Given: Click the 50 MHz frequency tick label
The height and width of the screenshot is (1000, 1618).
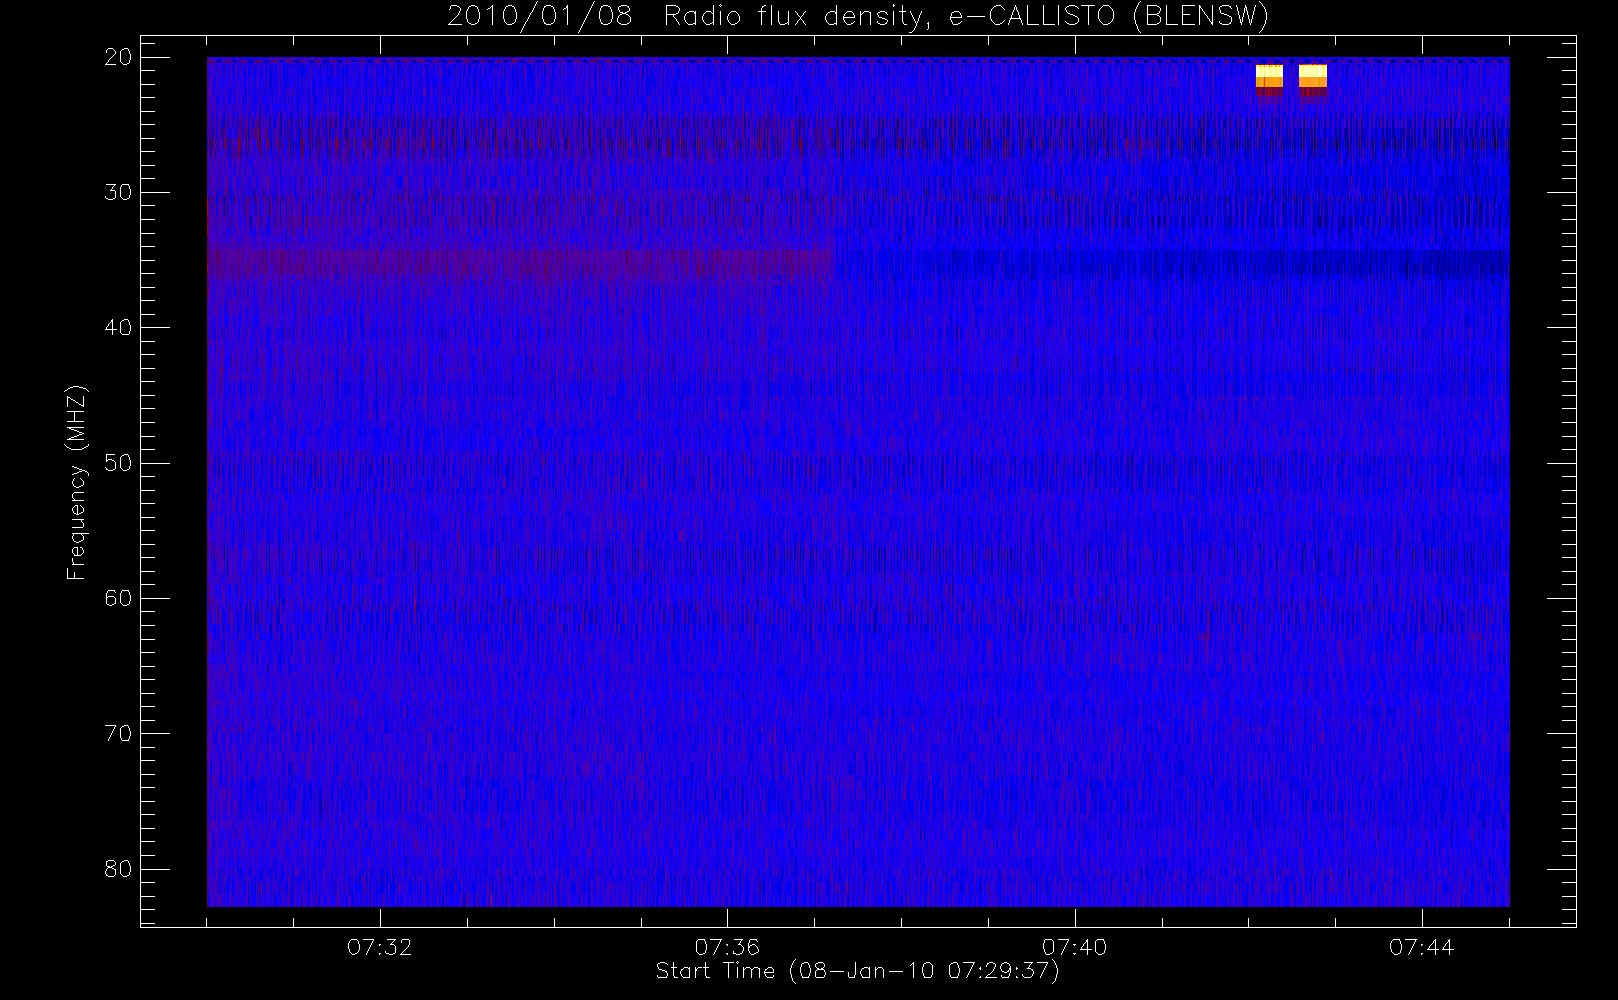Looking at the screenshot, I should (x=118, y=463).
